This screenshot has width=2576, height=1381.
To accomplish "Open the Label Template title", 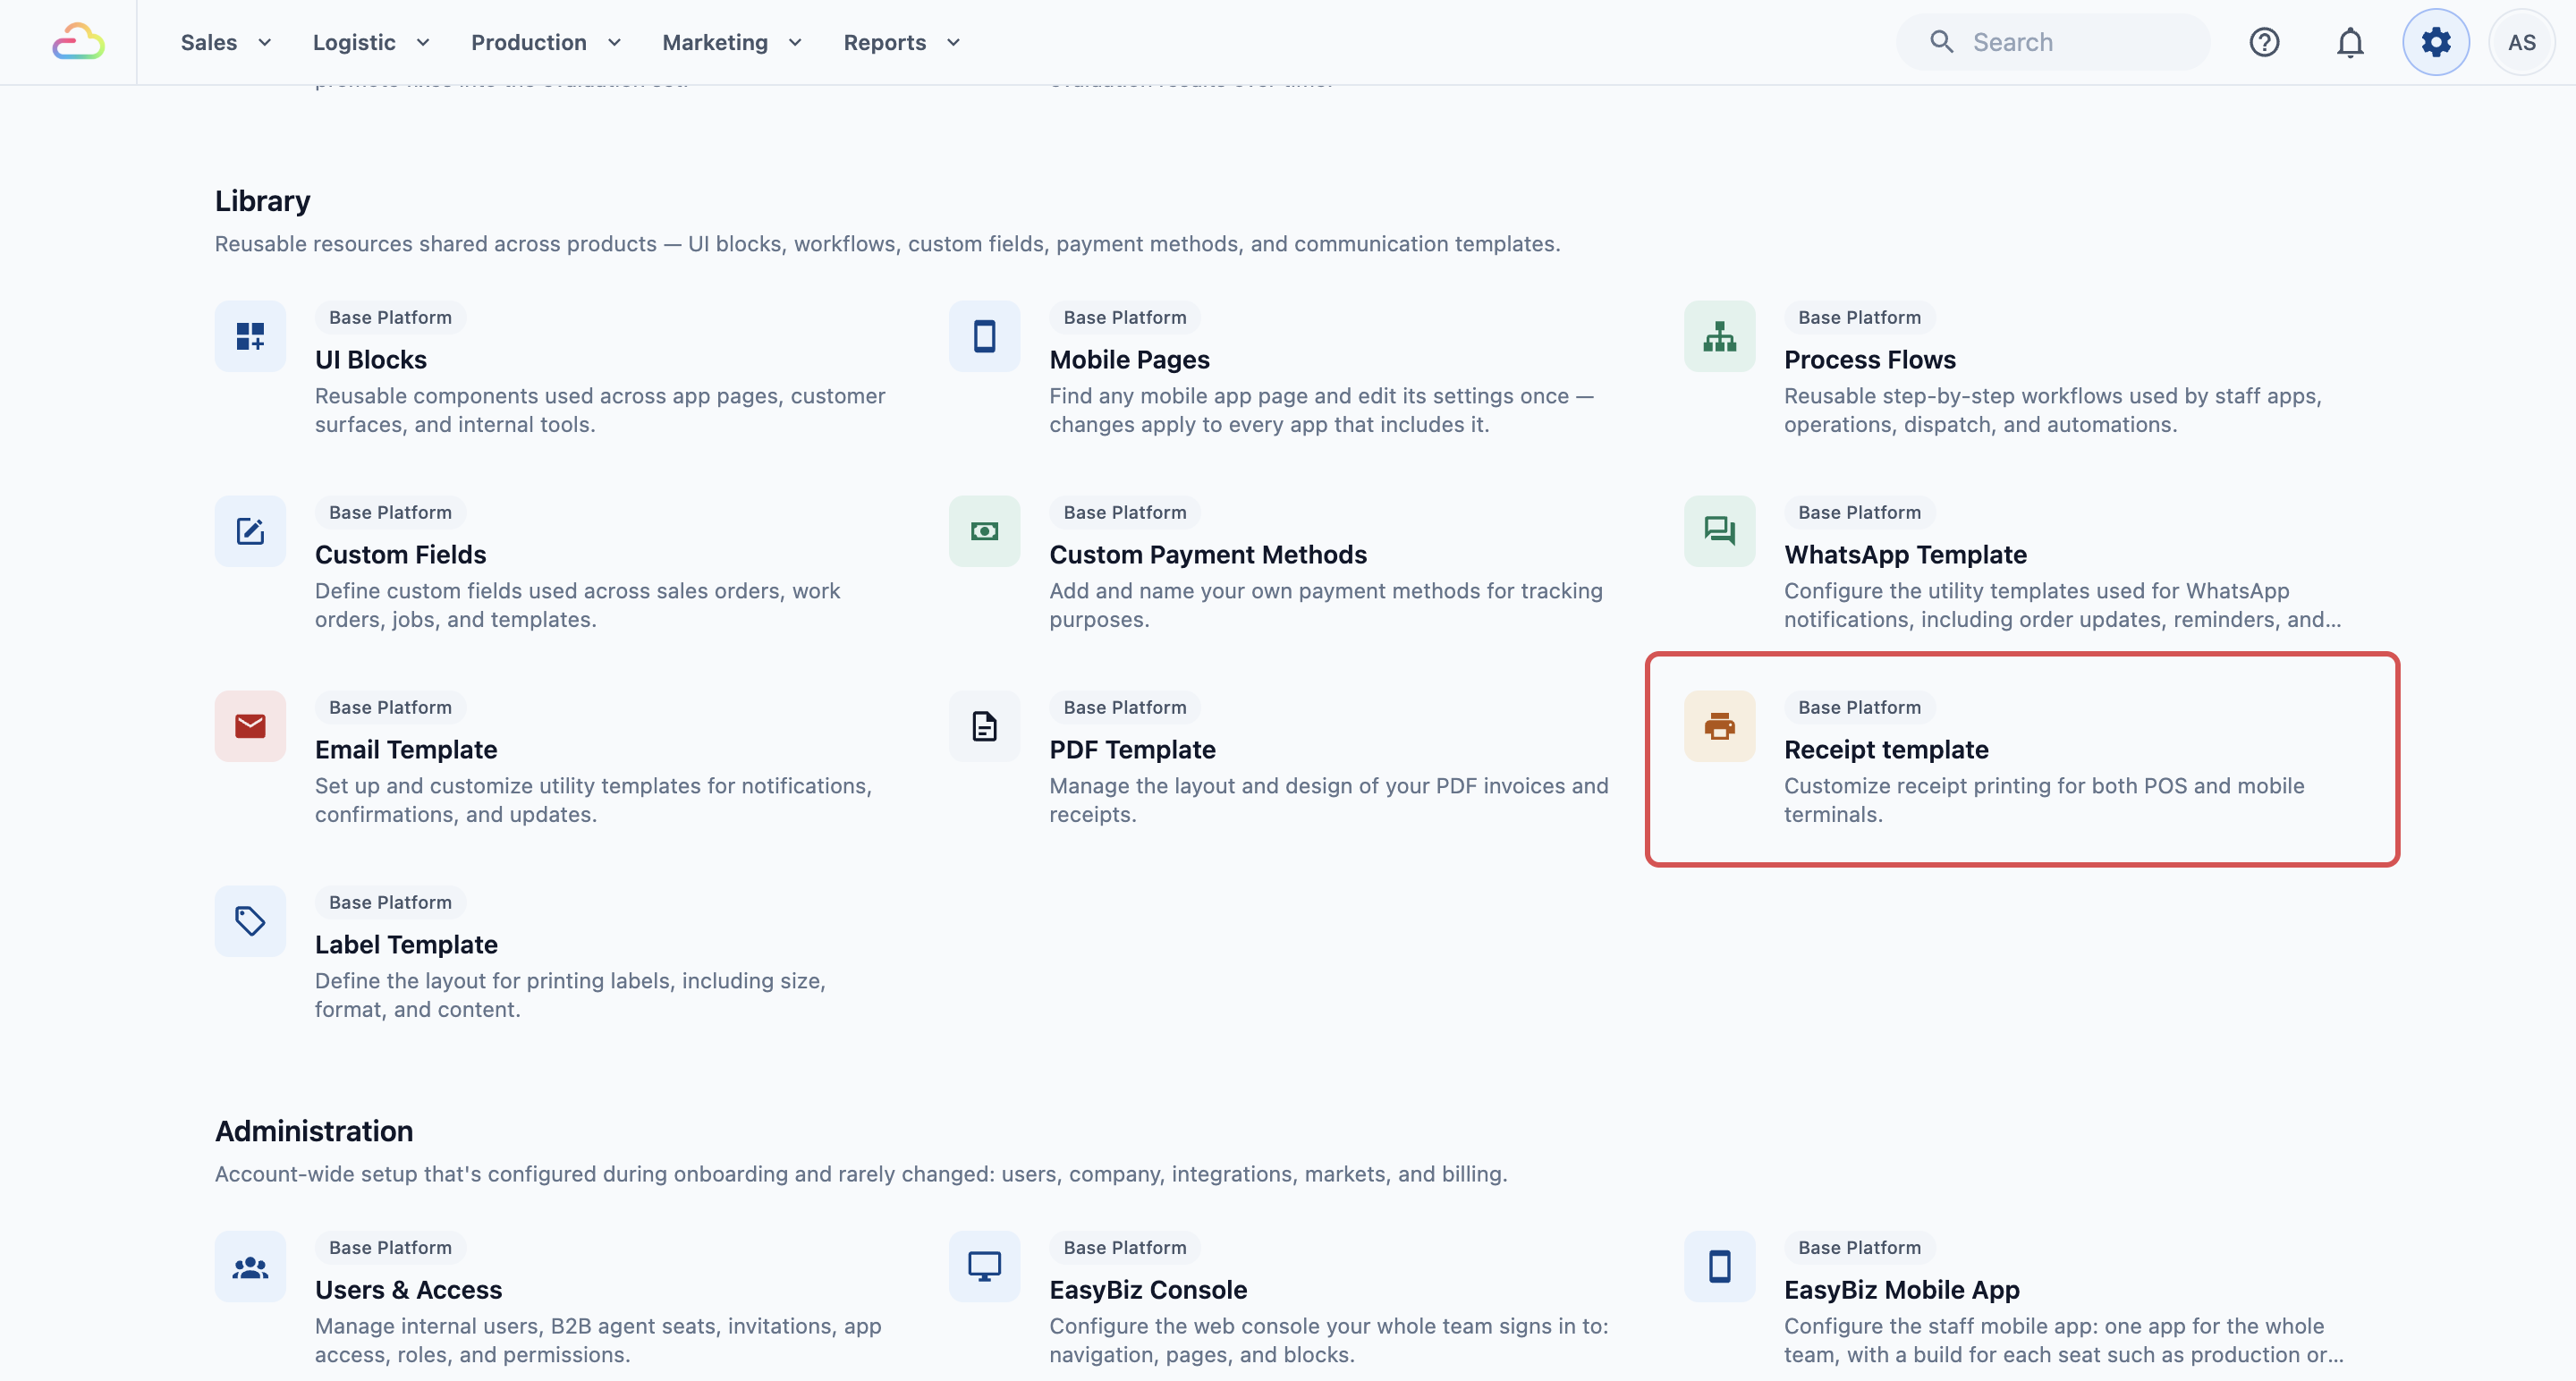I will [406, 944].
